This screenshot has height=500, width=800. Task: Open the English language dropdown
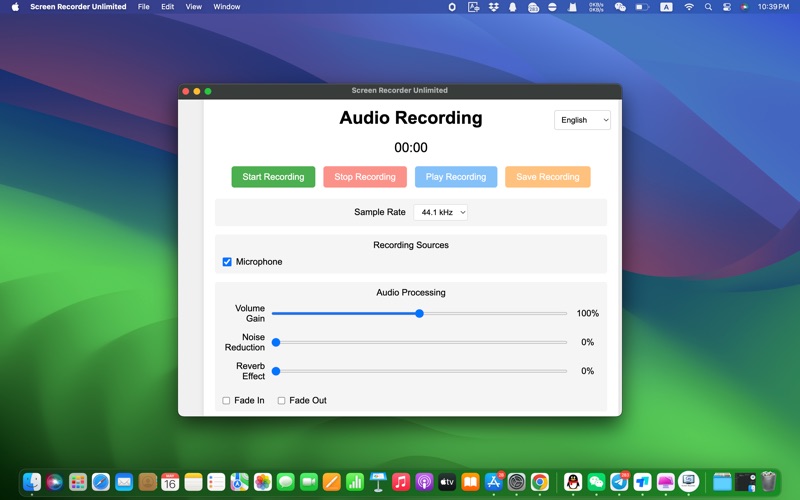click(582, 120)
